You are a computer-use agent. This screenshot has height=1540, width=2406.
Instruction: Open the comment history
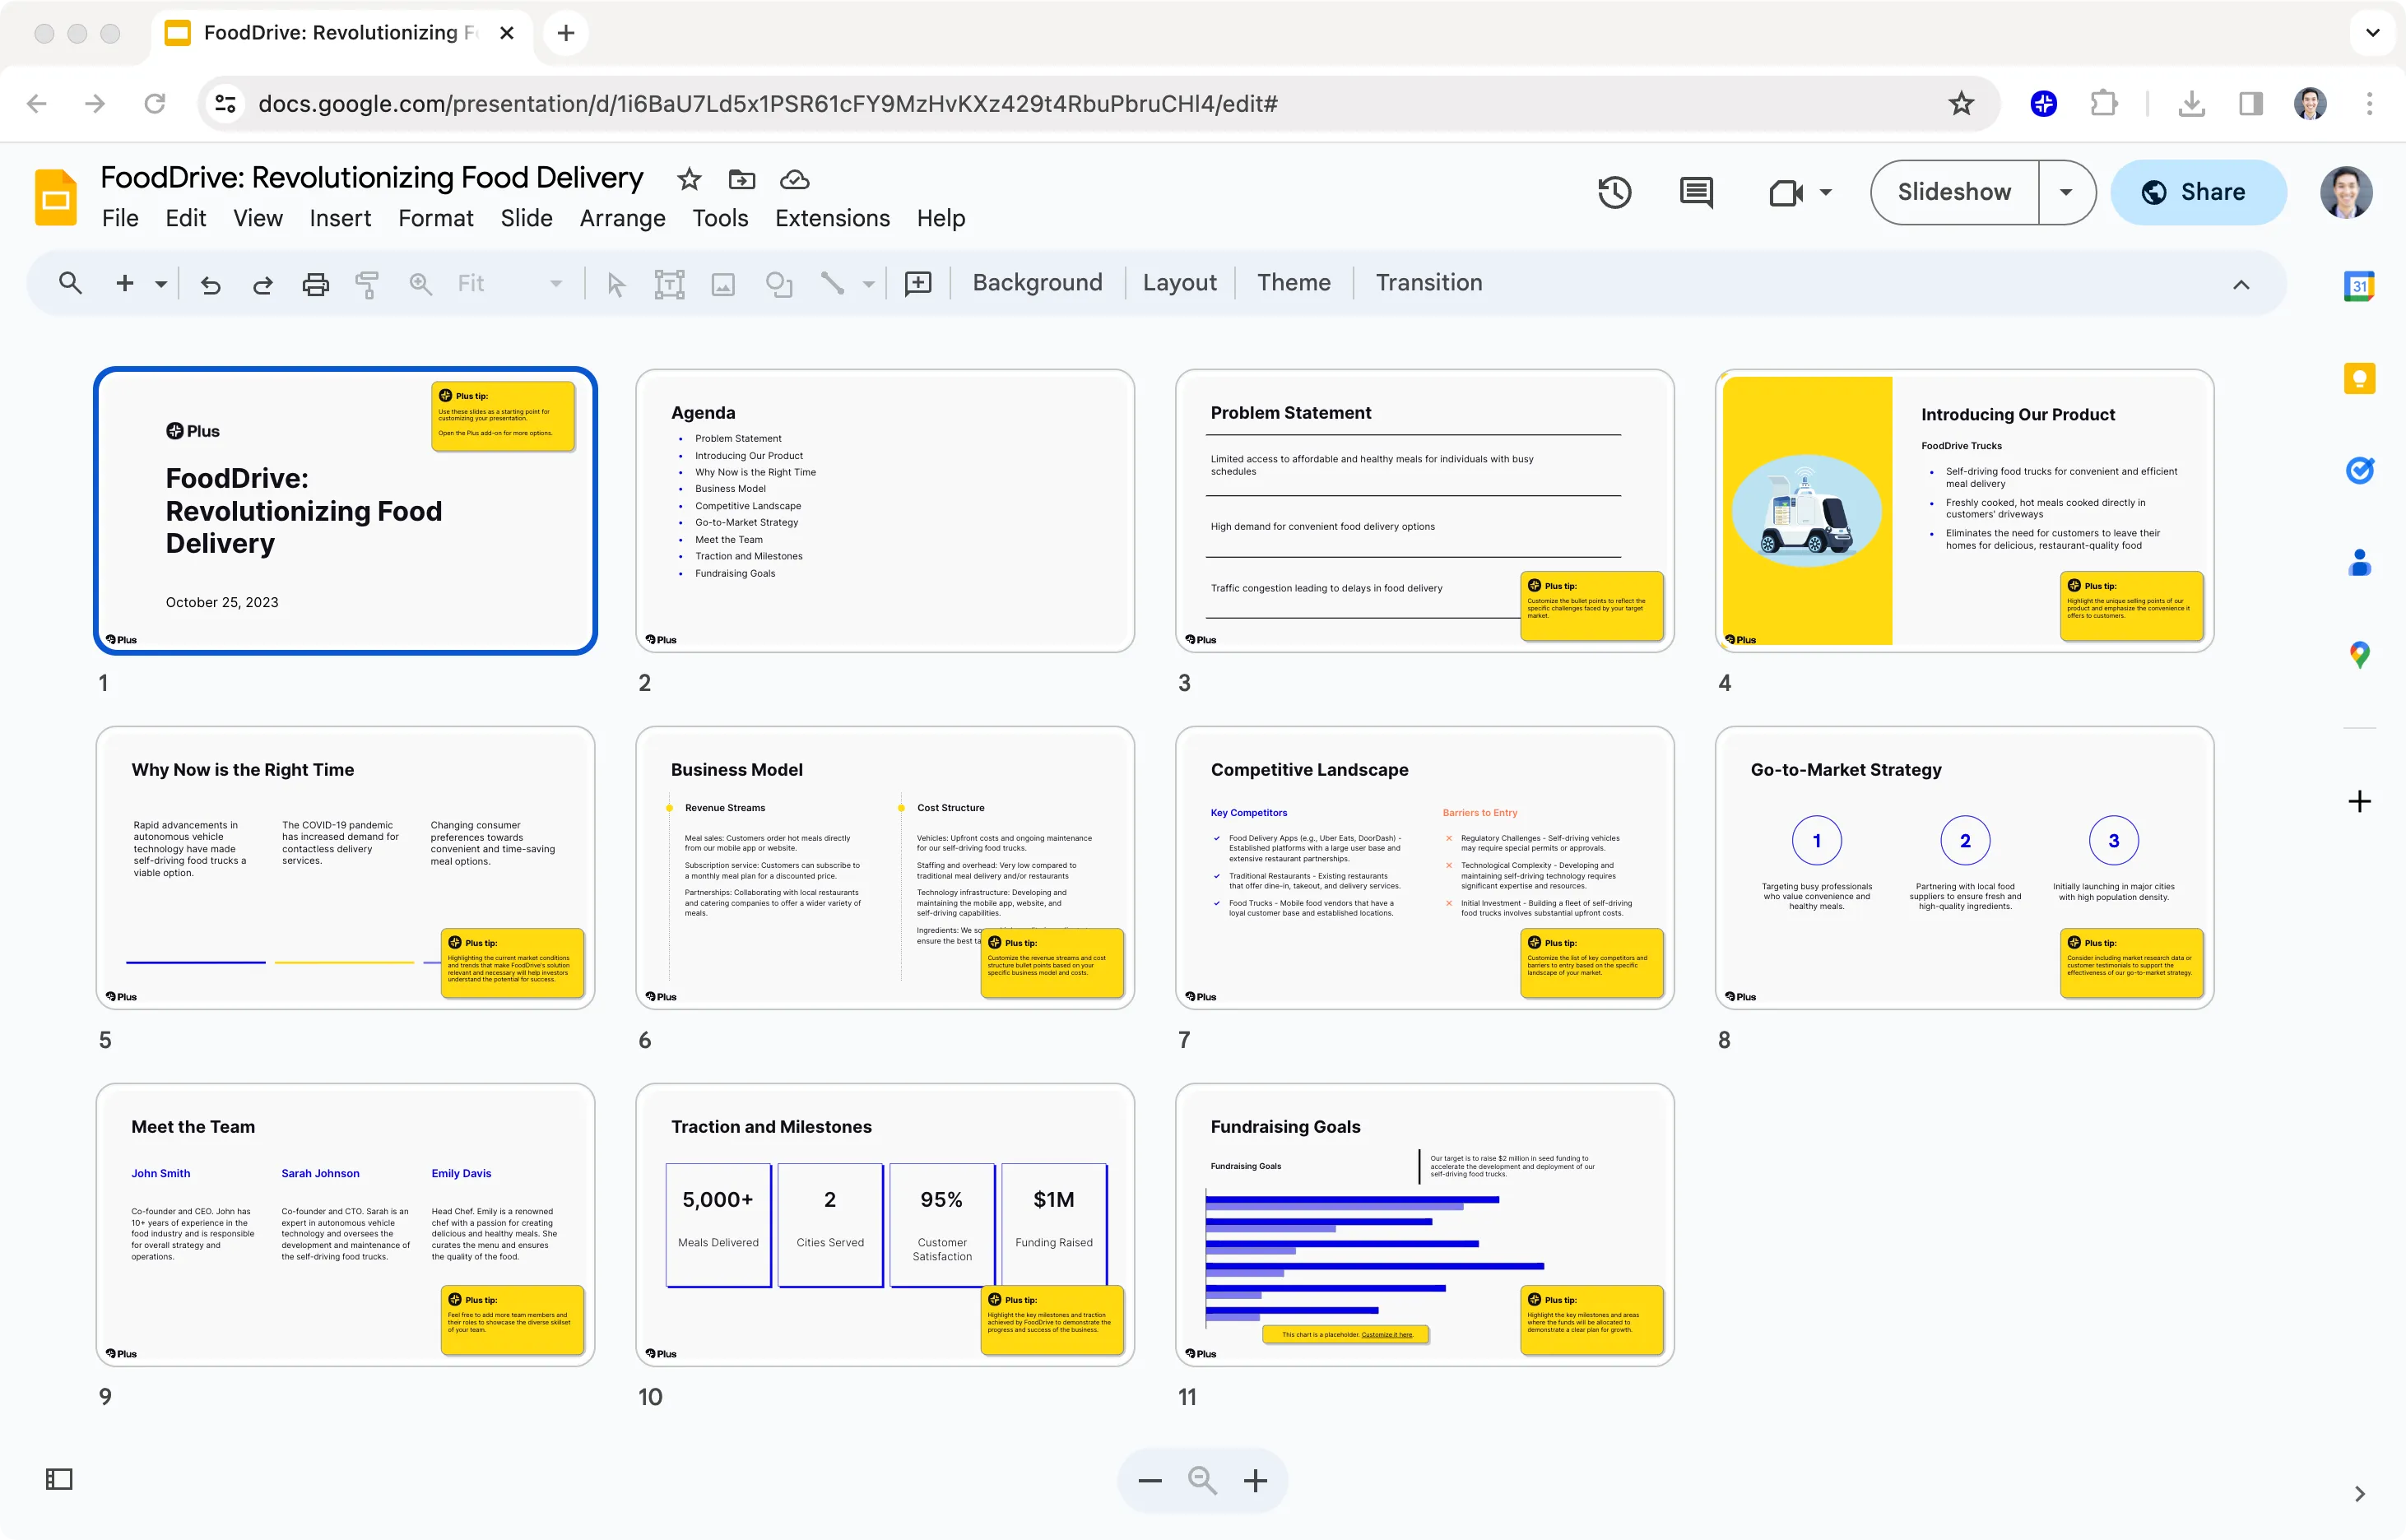tap(1696, 192)
